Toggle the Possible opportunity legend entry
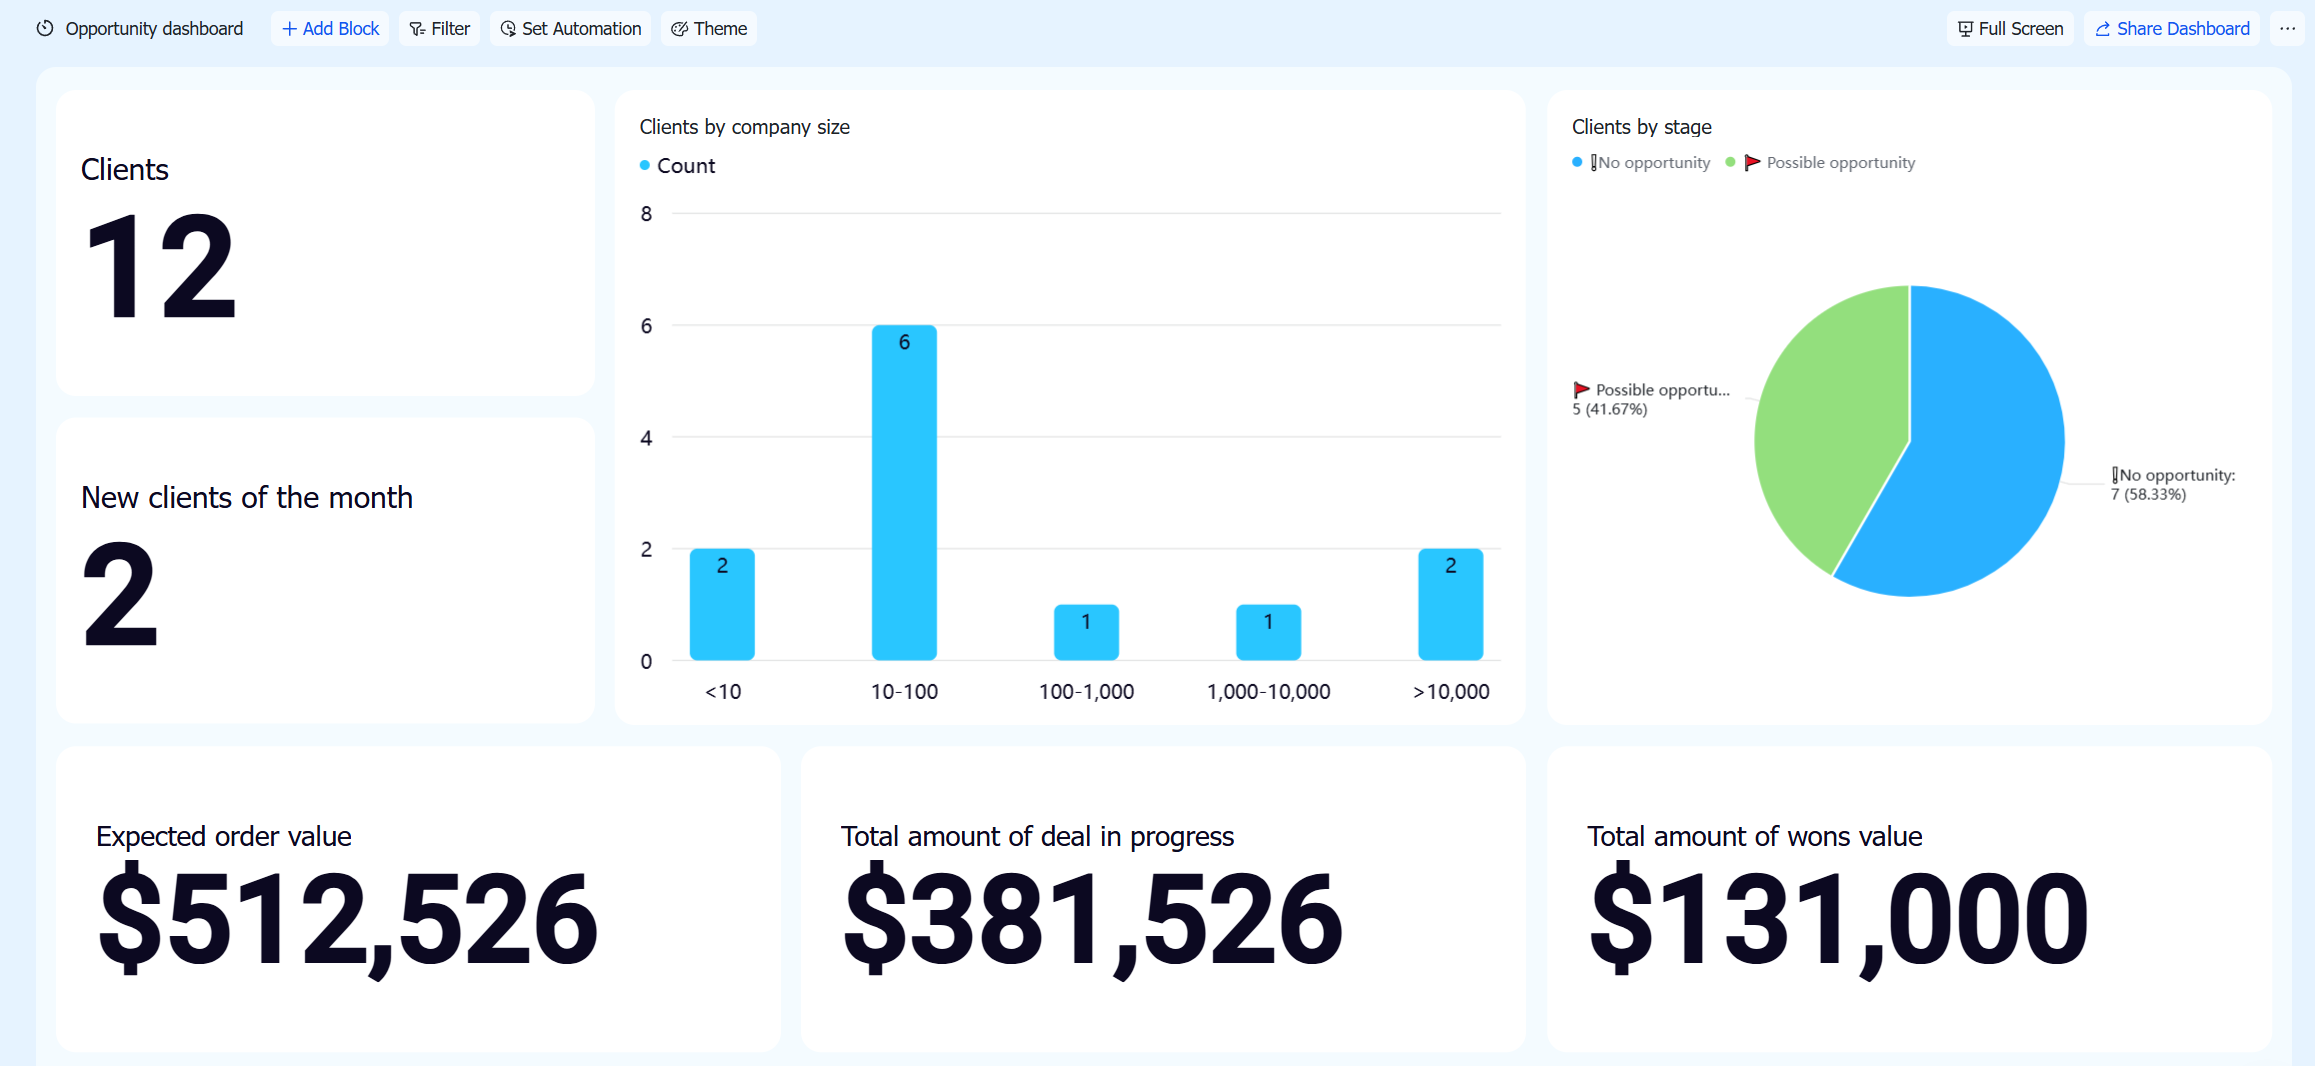 pos(1820,162)
